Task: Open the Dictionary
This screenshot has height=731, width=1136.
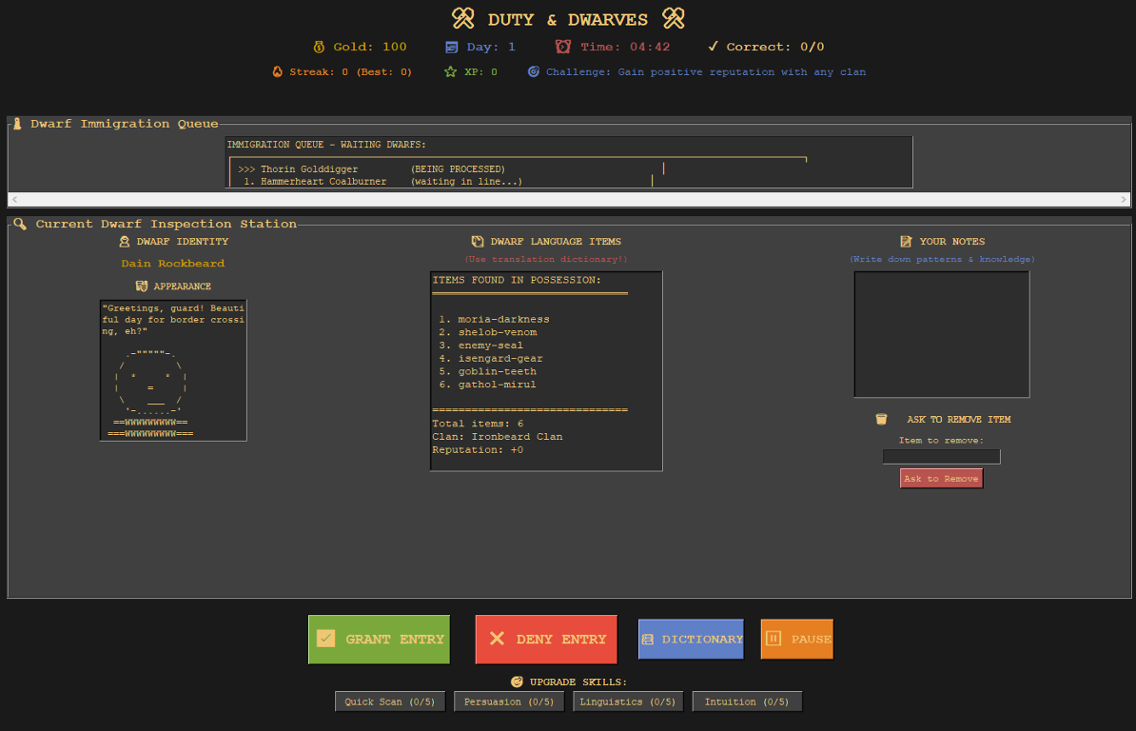Action: (691, 639)
